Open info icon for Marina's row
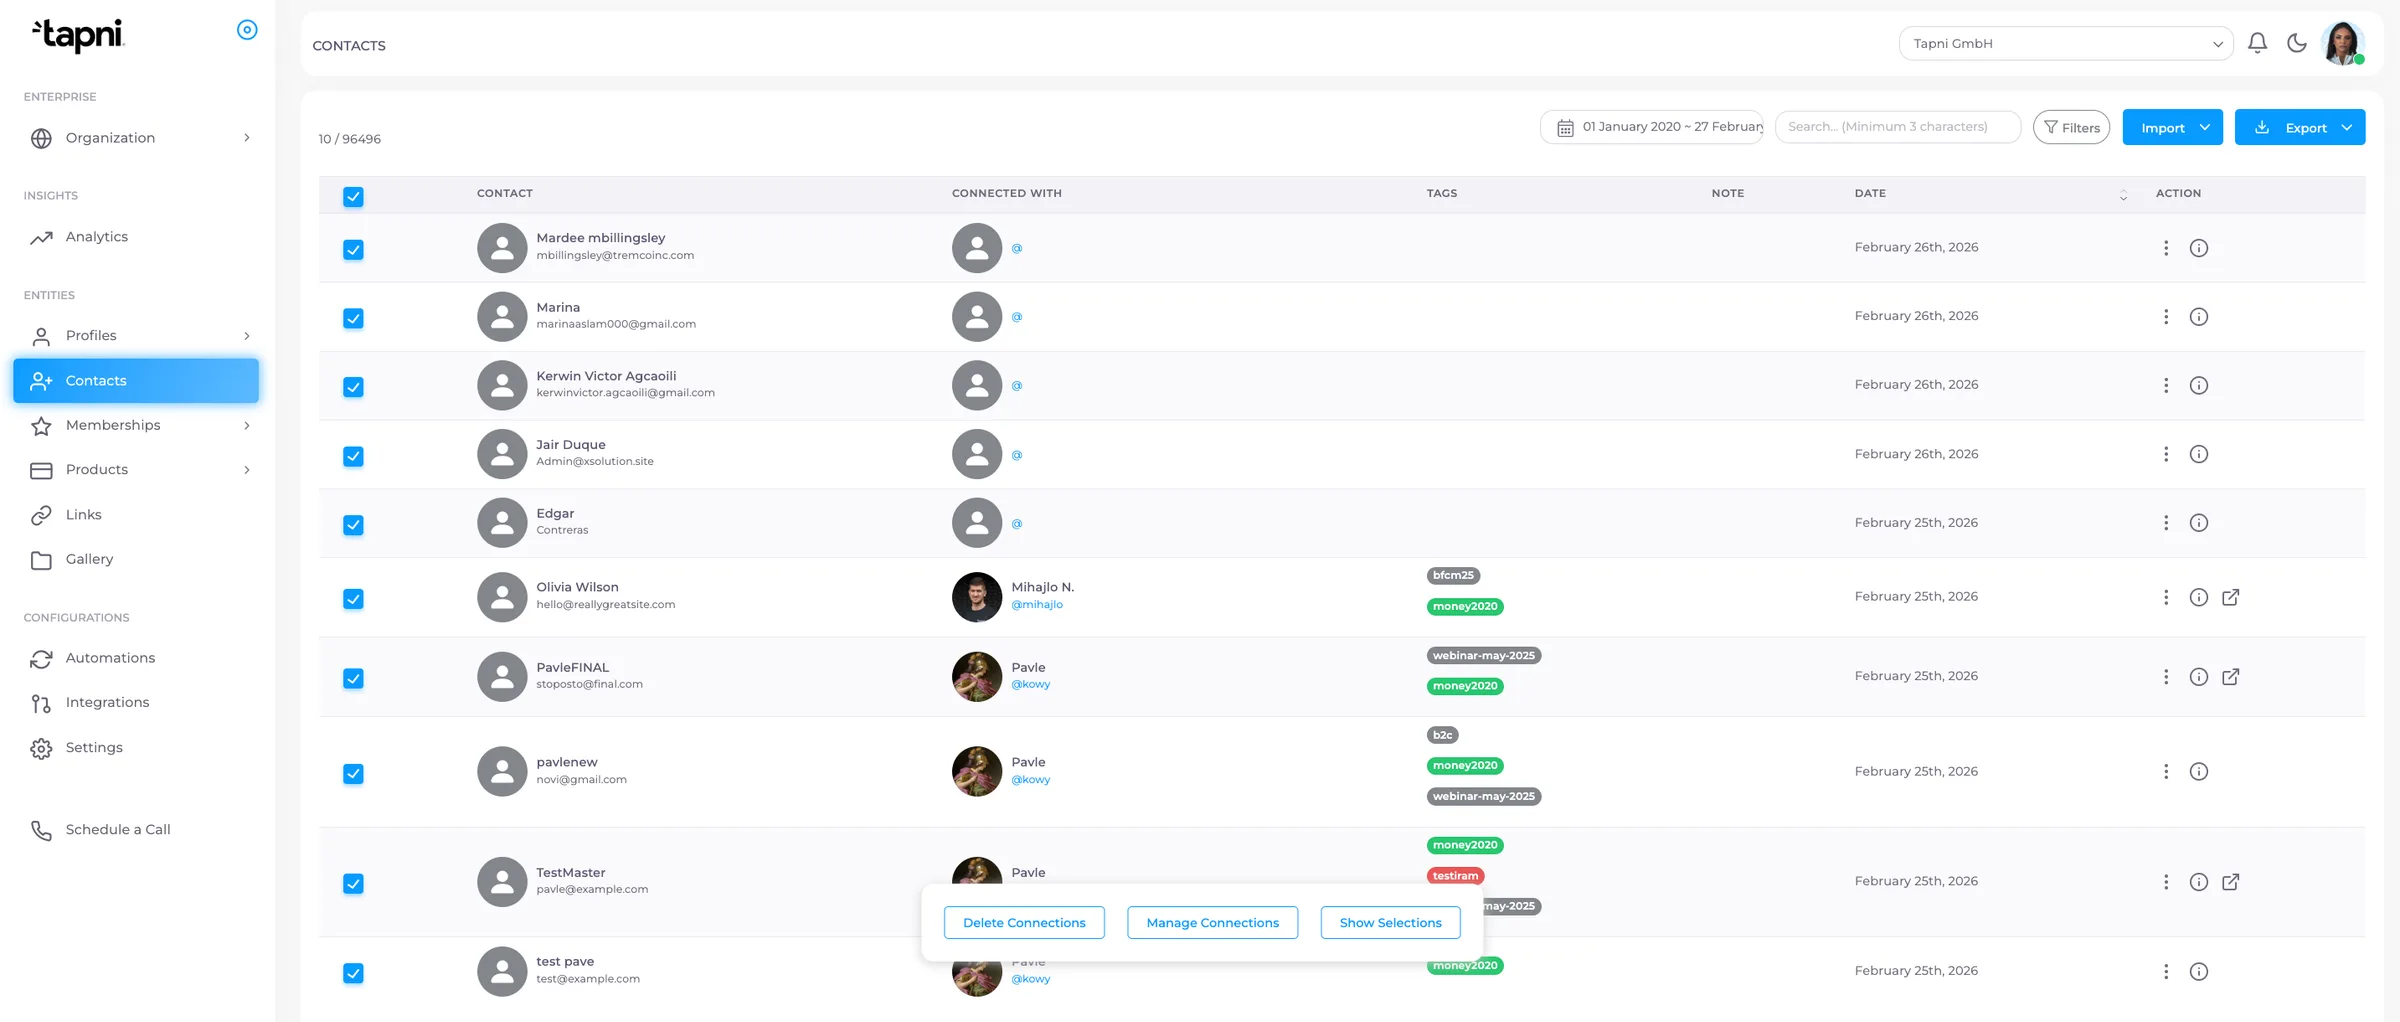 pyautogui.click(x=2198, y=317)
